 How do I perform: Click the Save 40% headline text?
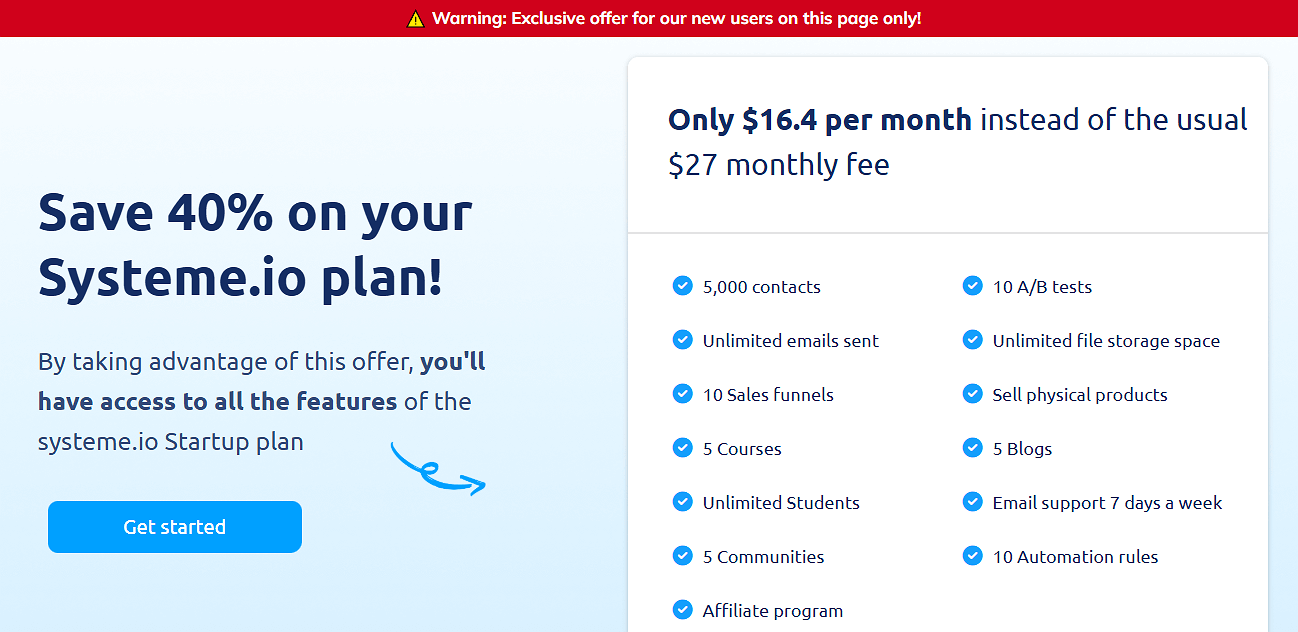click(255, 245)
